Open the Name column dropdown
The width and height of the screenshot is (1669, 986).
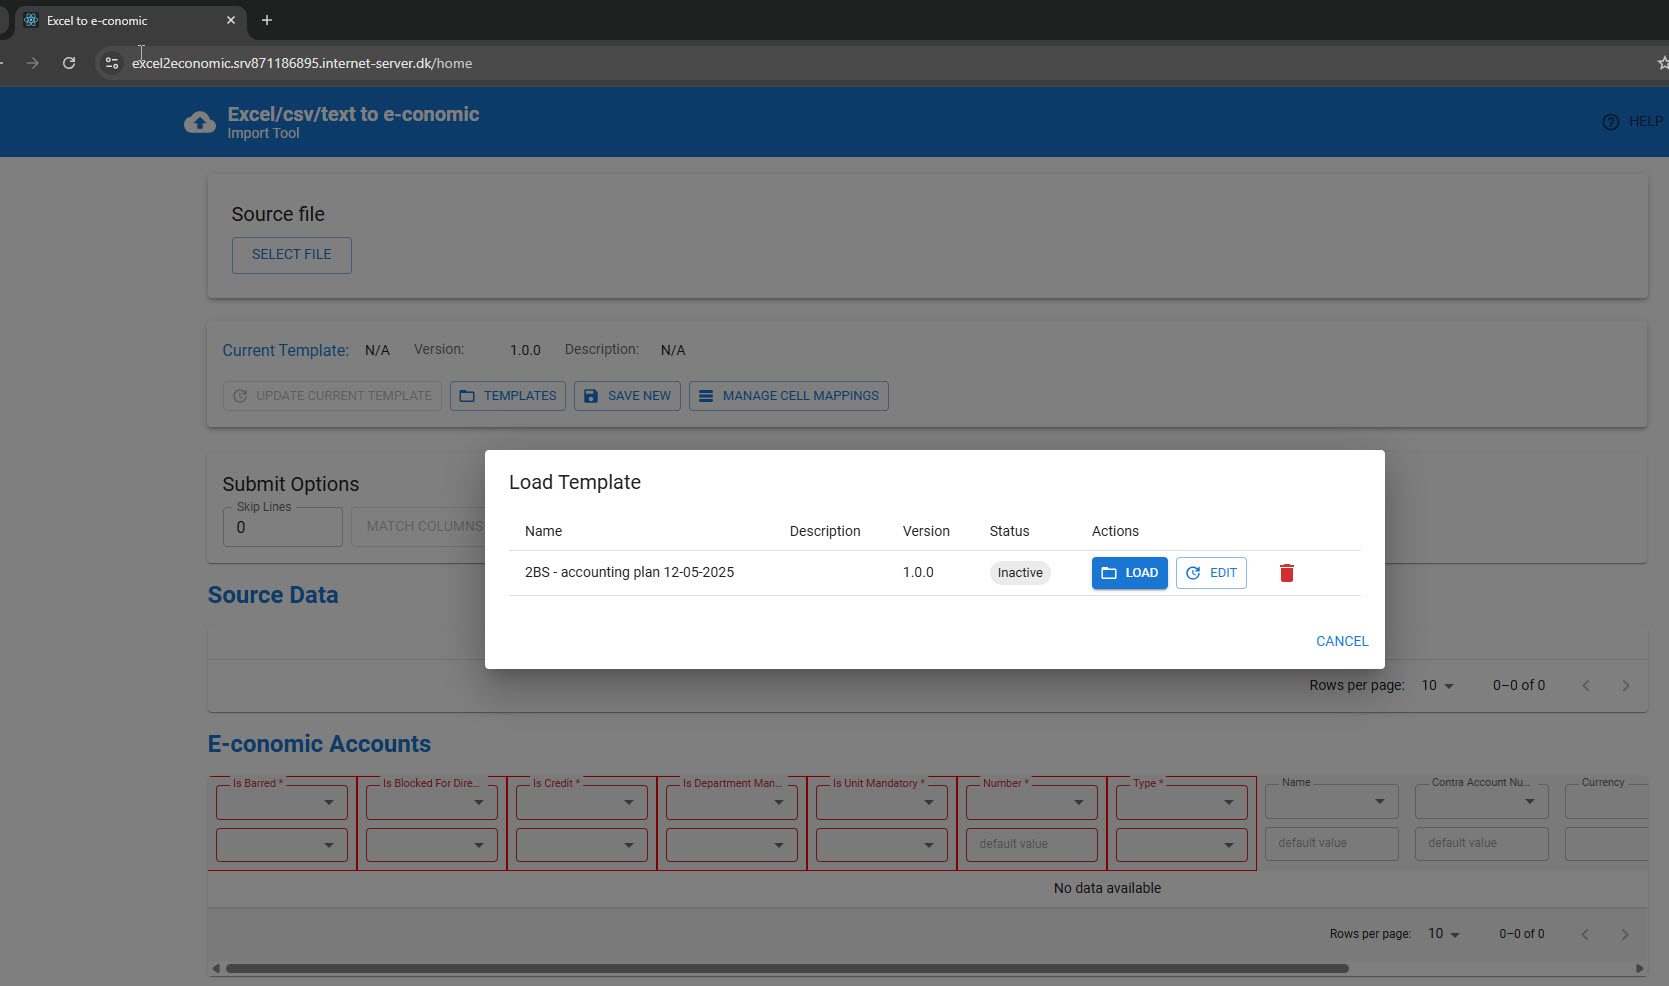(x=1332, y=801)
